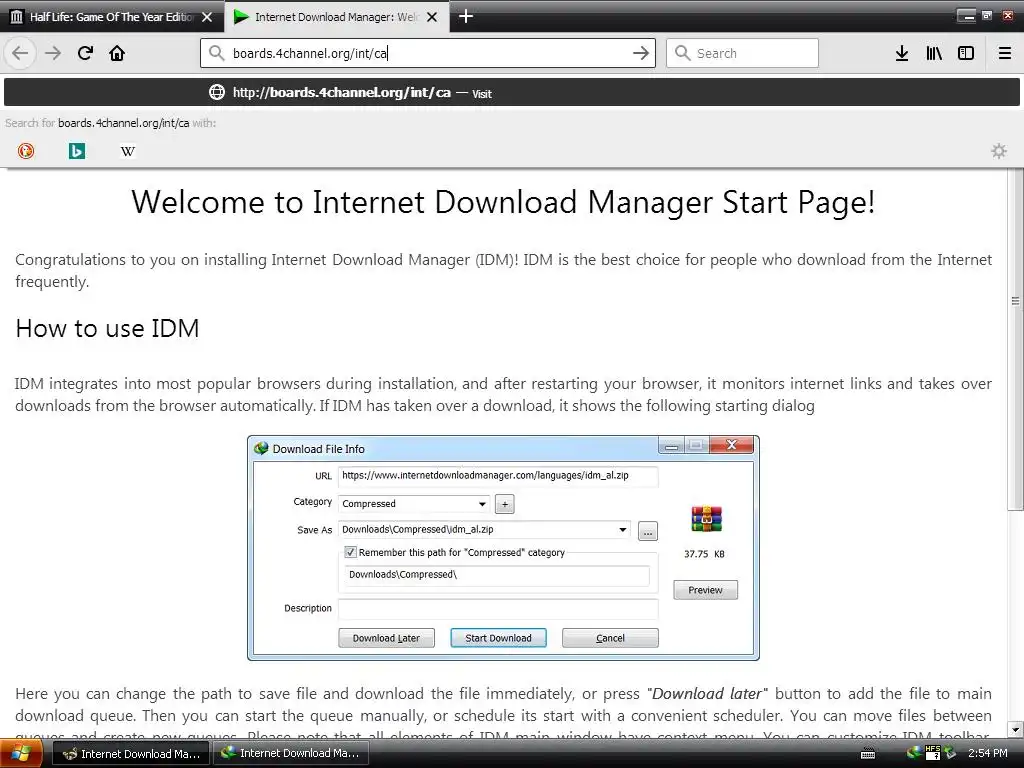
Task: Close the Half Life tab
Action: [x=207, y=17]
